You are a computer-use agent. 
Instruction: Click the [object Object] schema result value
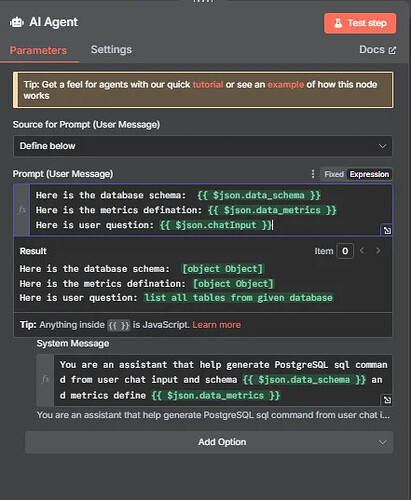(222, 269)
